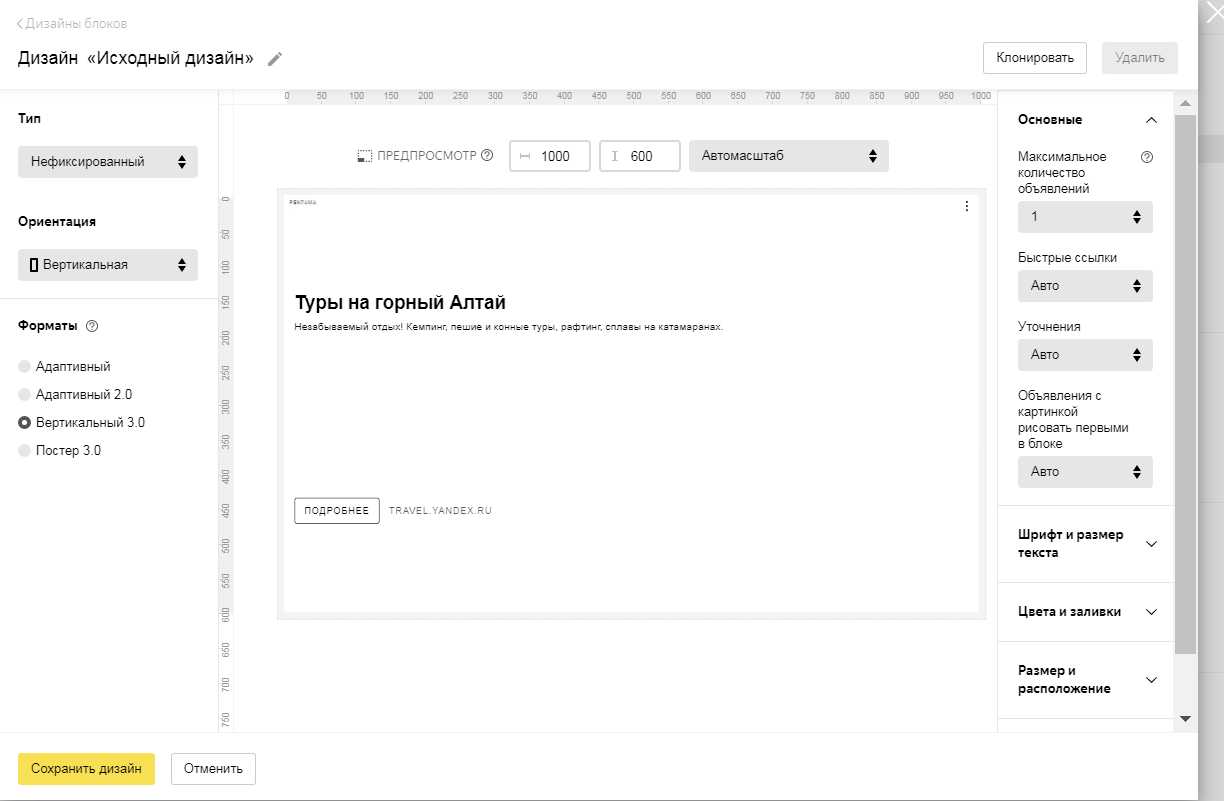
Task: Open the Ориентация dropdown showing Вертикальная
Action: [x=108, y=265]
